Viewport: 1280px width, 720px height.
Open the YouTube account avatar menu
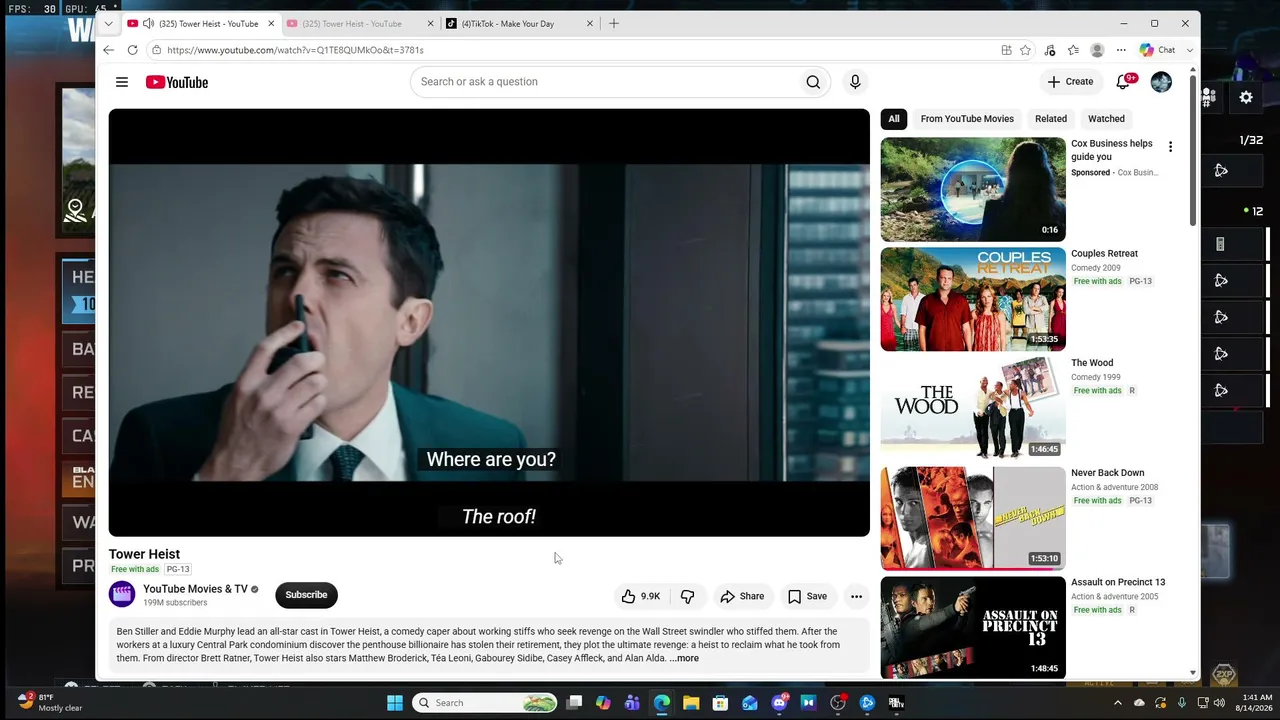[1161, 82]
